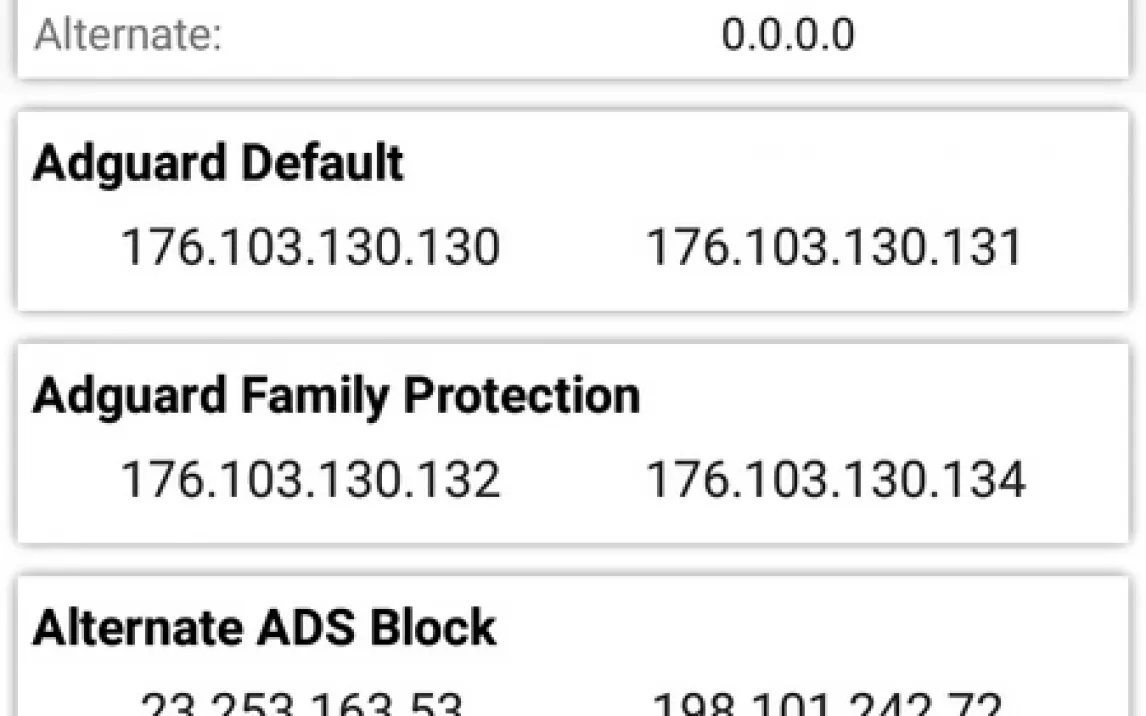This screenshot has height=716, width=1146.
Task: Click gap between Adguard Default and Family Protection cards
Action: pyautogui.click(x=572, y=327)
